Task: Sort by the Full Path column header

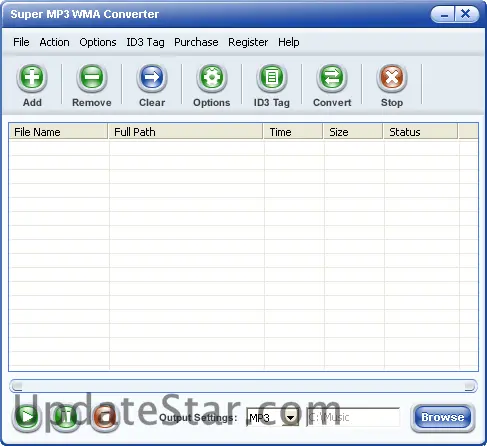Action: [x=185, y=132]
